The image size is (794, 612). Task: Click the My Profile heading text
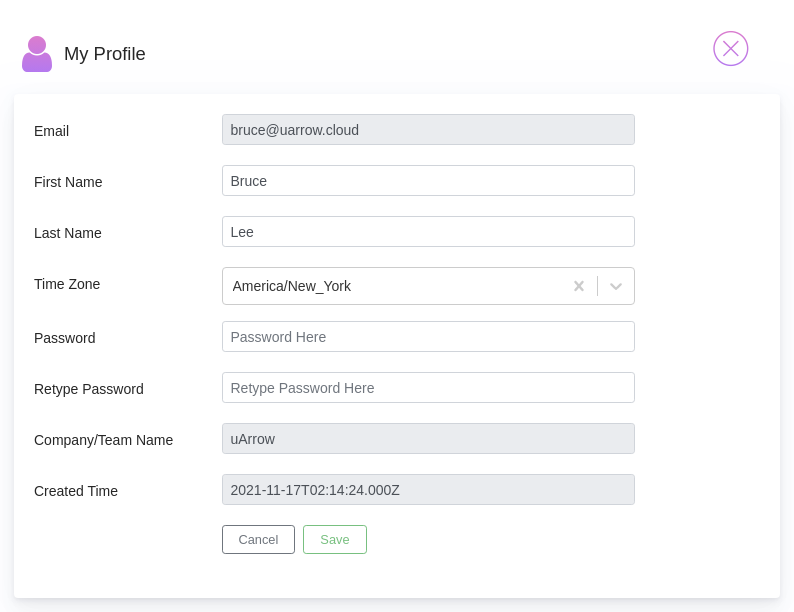(x=105, y=54)
